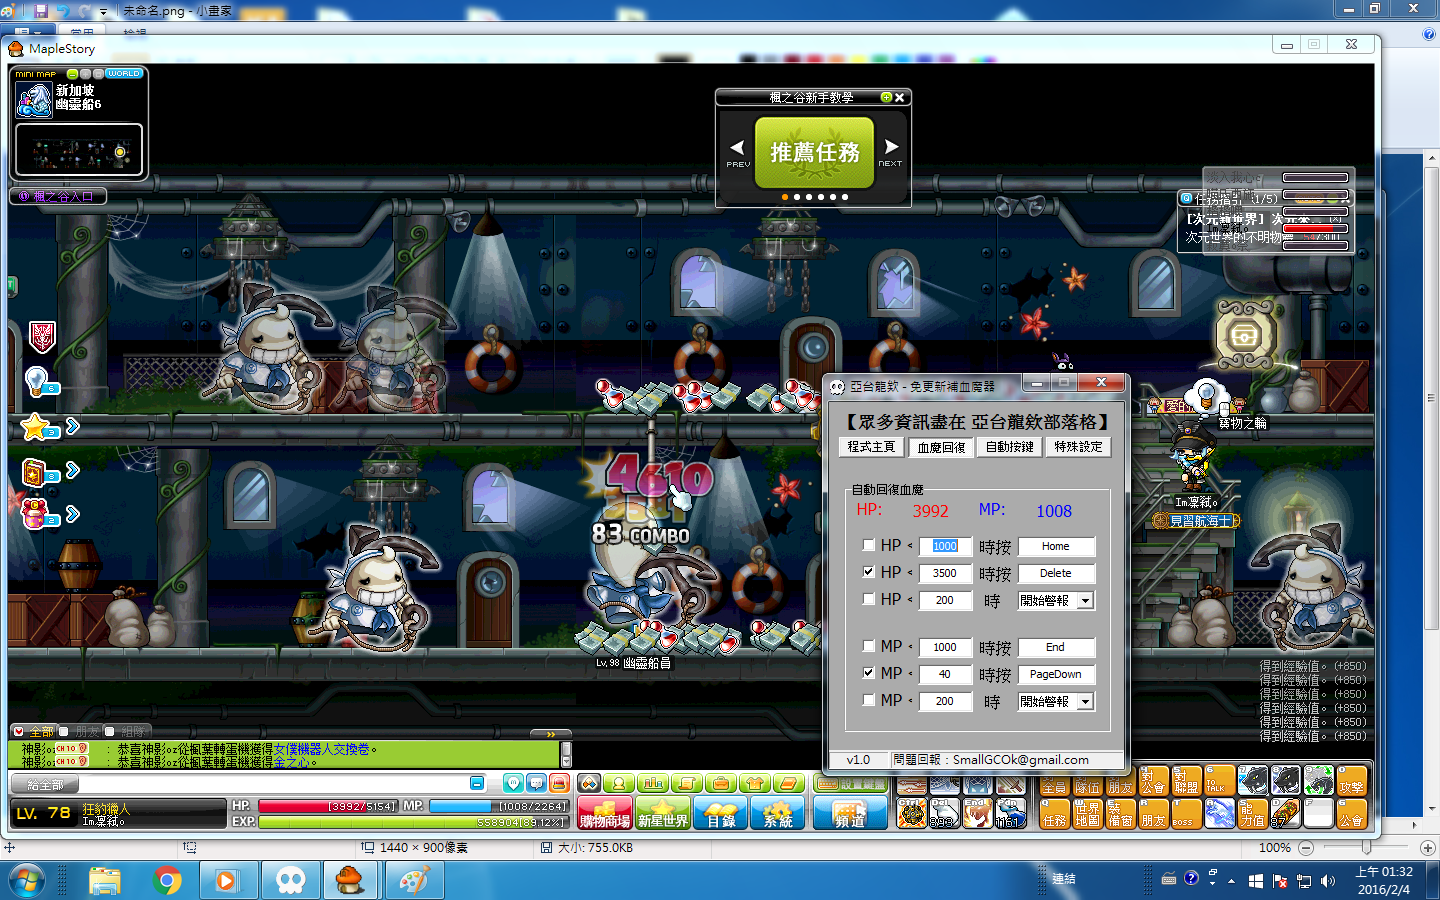Open the ranking chart shortcut icon
The image size is (1440, 900).
[653, 784]
